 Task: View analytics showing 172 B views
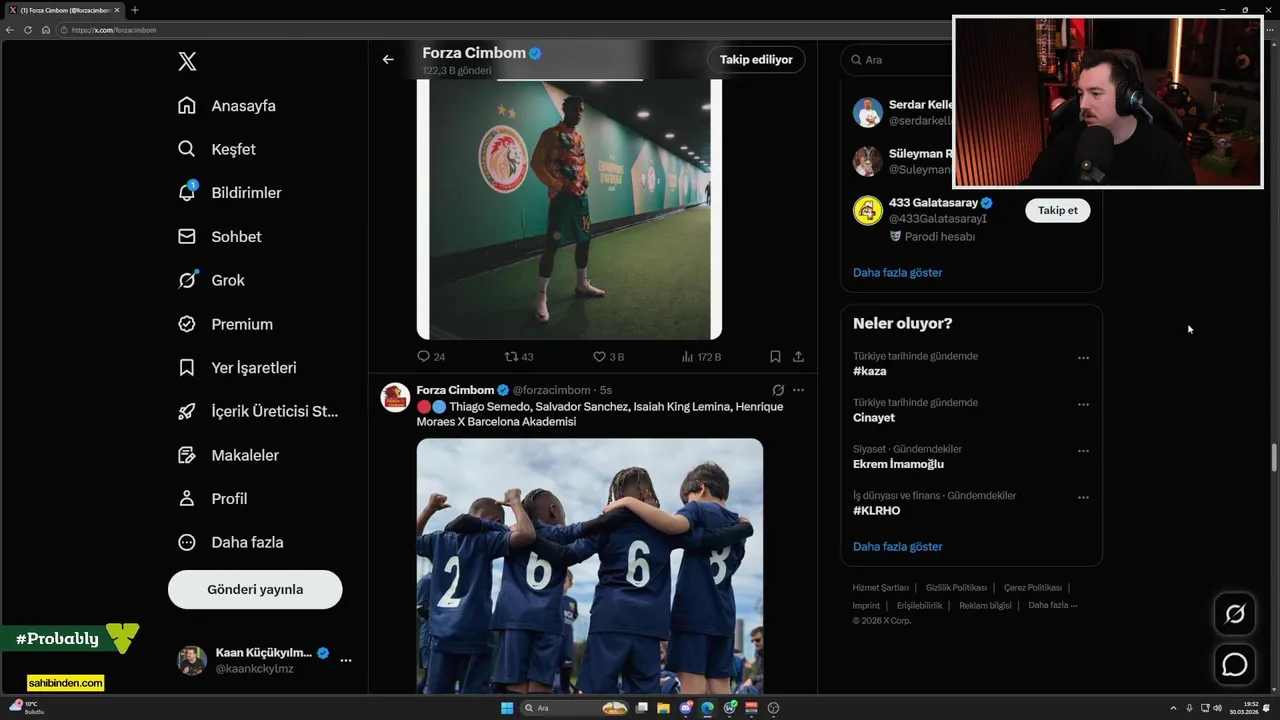coord(701,356)
